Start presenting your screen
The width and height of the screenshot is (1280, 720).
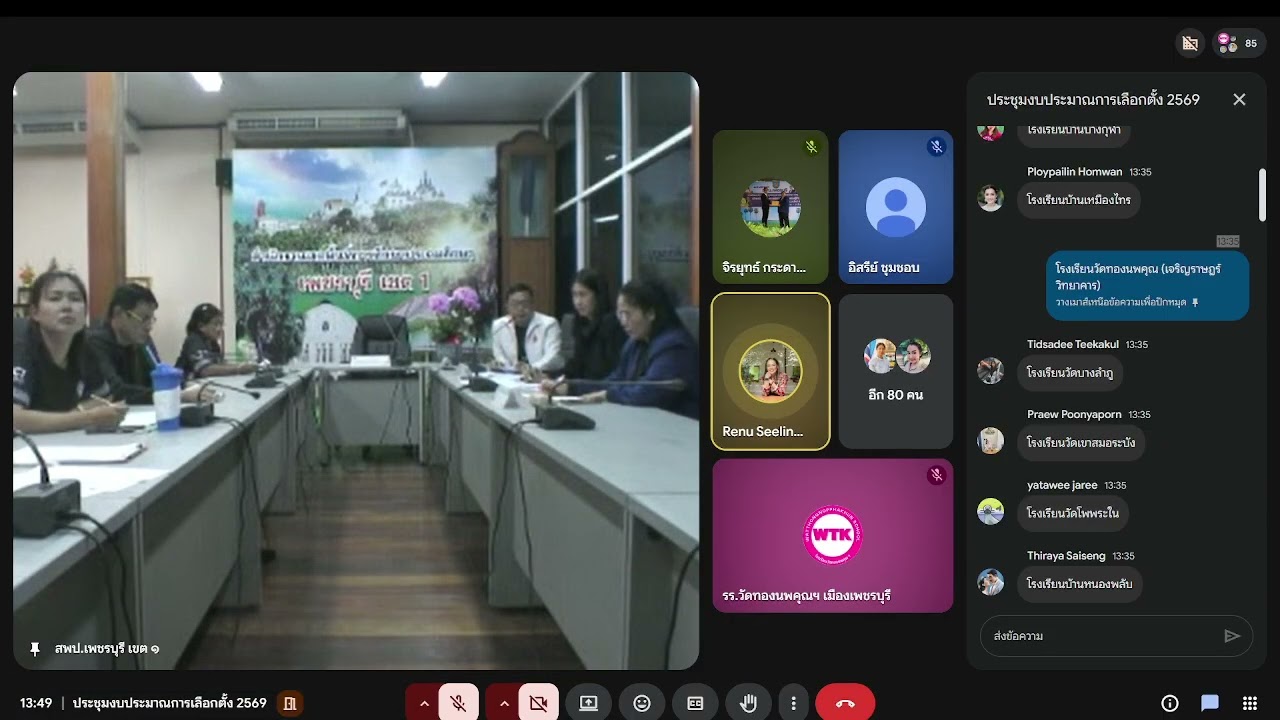click(589, 703)
